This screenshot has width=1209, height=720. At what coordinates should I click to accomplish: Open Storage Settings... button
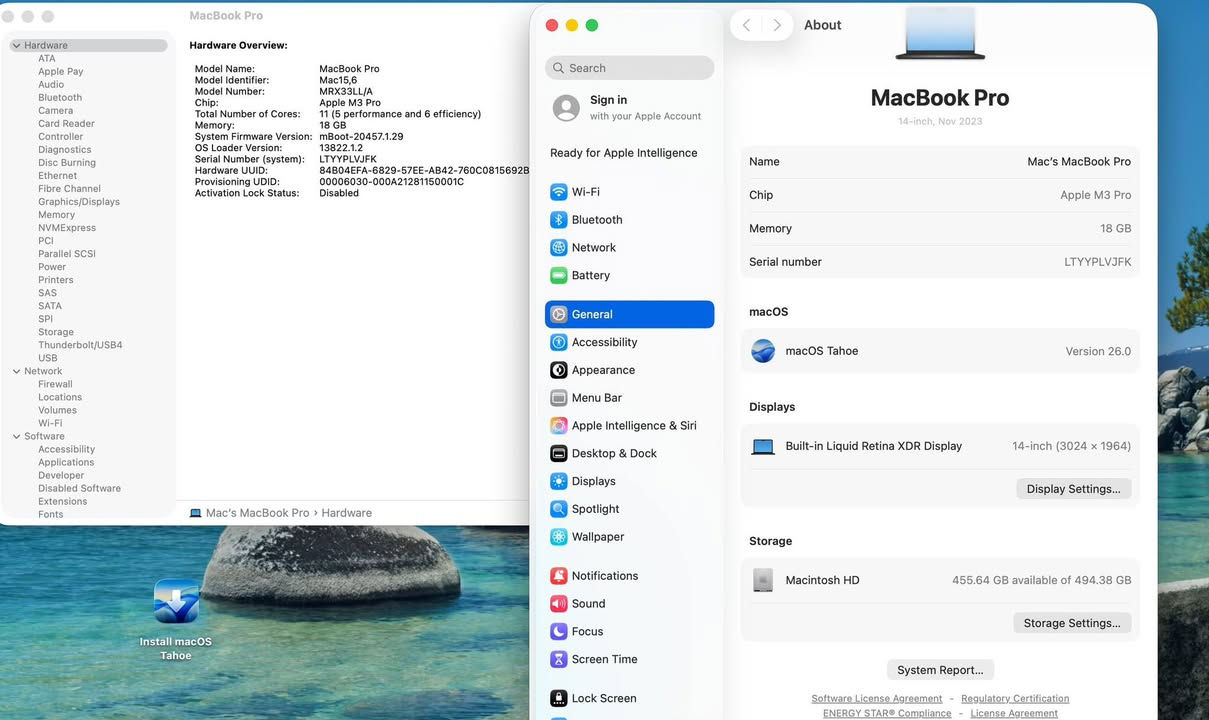(1072, 623)
